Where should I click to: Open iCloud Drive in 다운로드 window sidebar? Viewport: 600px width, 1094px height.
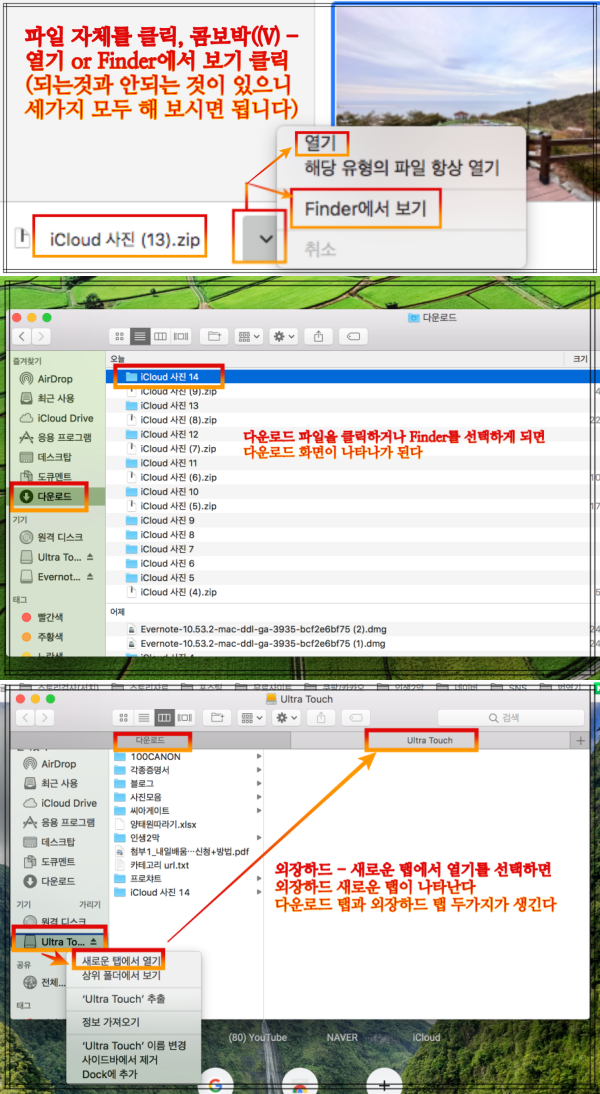click(56, 418)
